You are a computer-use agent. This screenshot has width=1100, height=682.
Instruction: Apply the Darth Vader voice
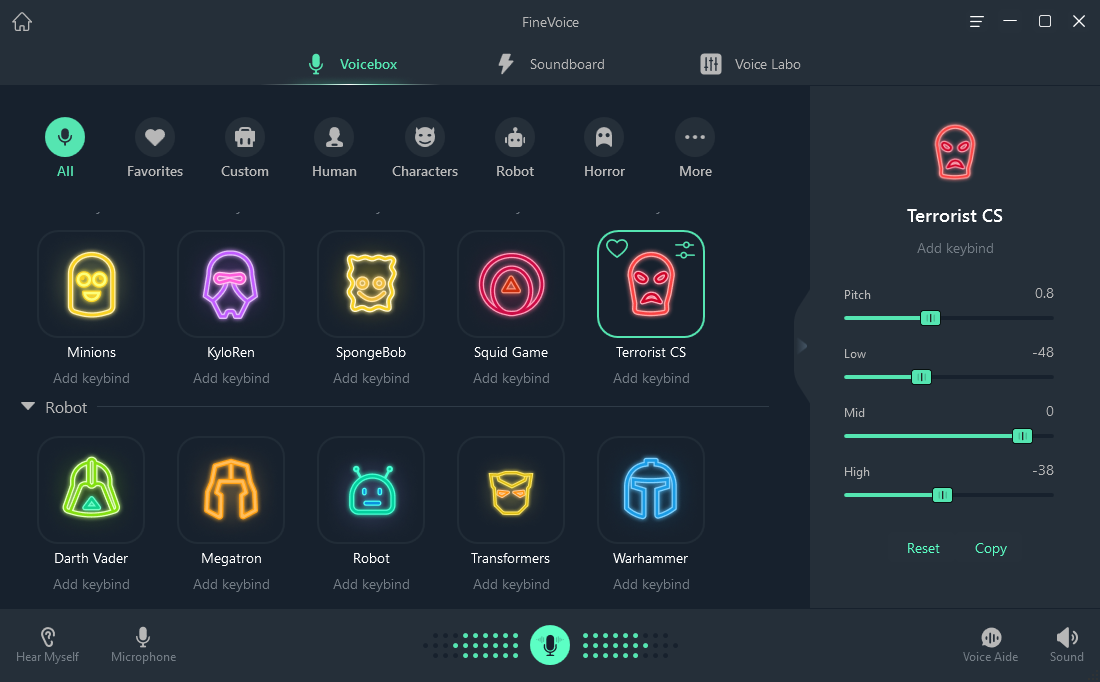pyautogui.click(x=91, y=490)
